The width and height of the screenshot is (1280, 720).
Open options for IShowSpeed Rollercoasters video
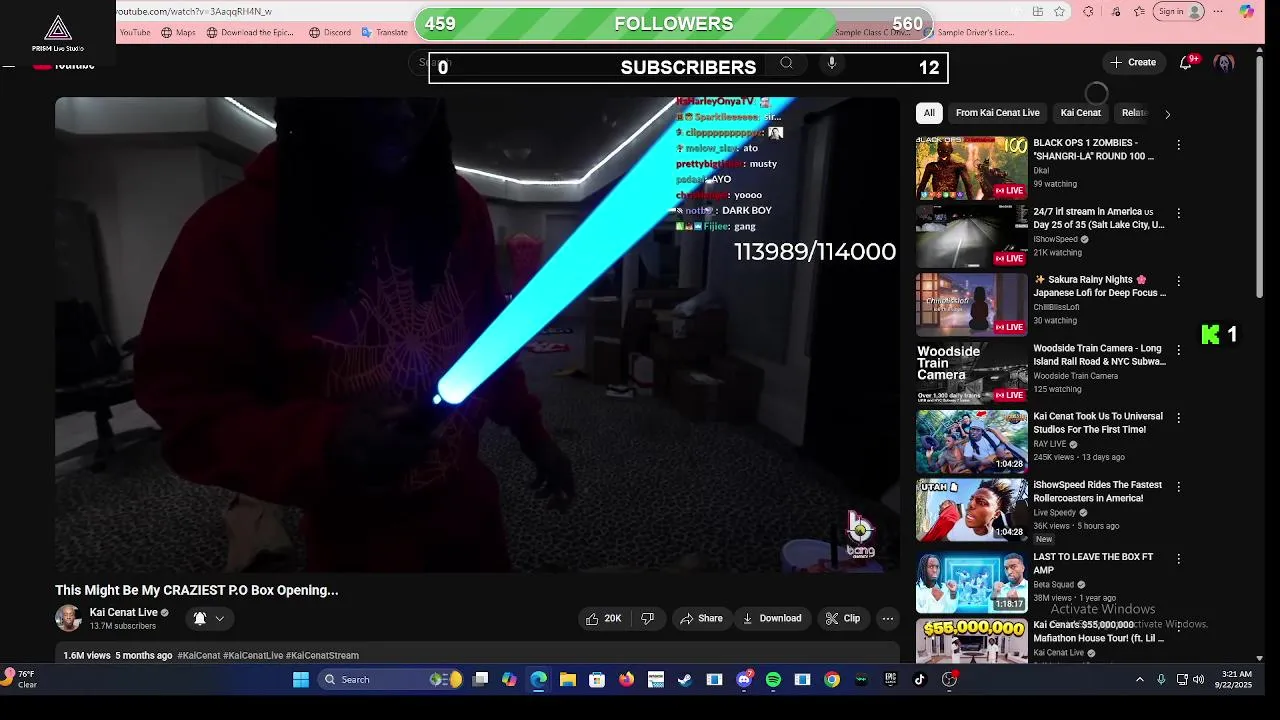[1178, 487]
